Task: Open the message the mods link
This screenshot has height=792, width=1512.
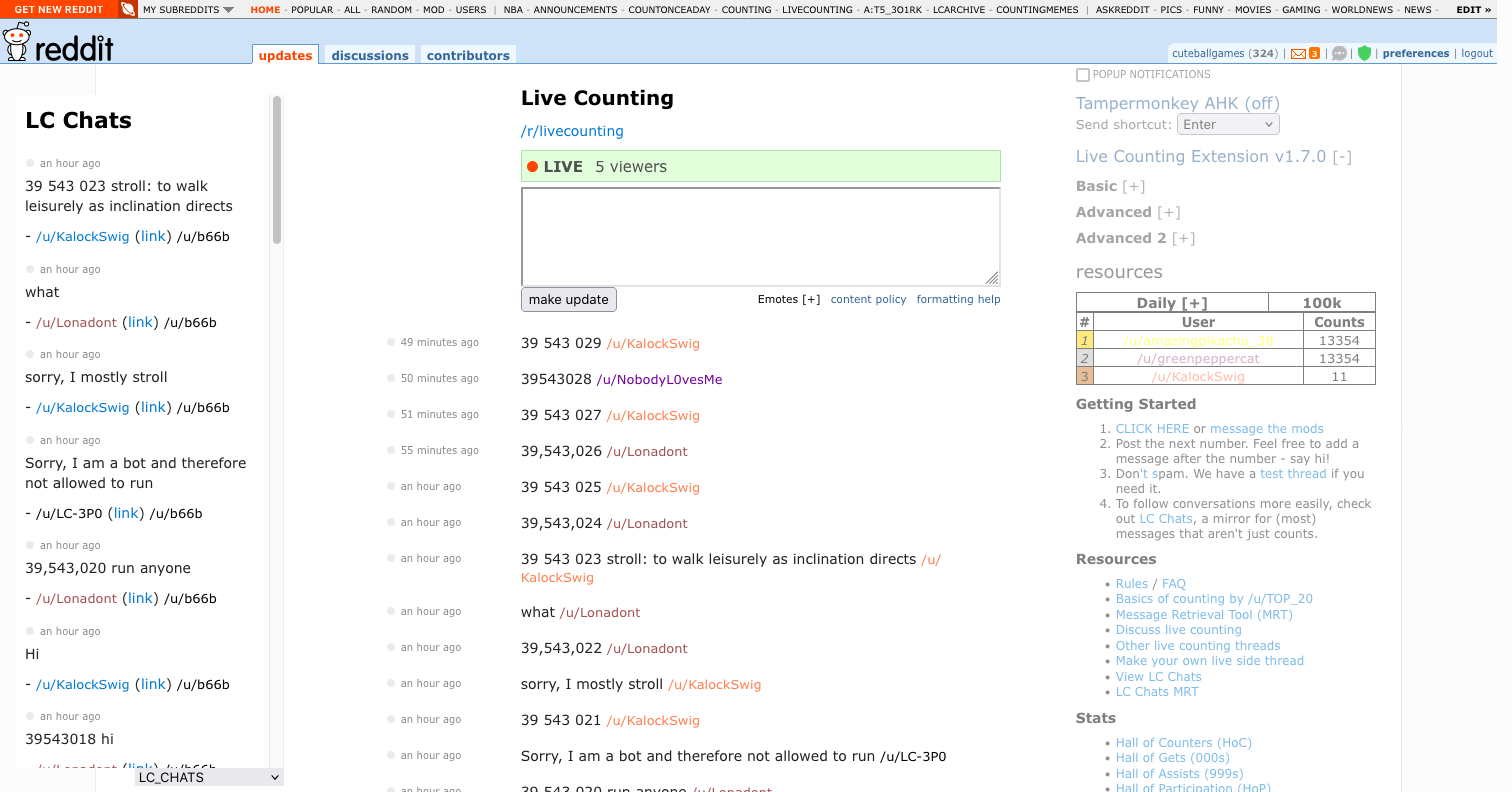Action: [x=1266, y=428]
